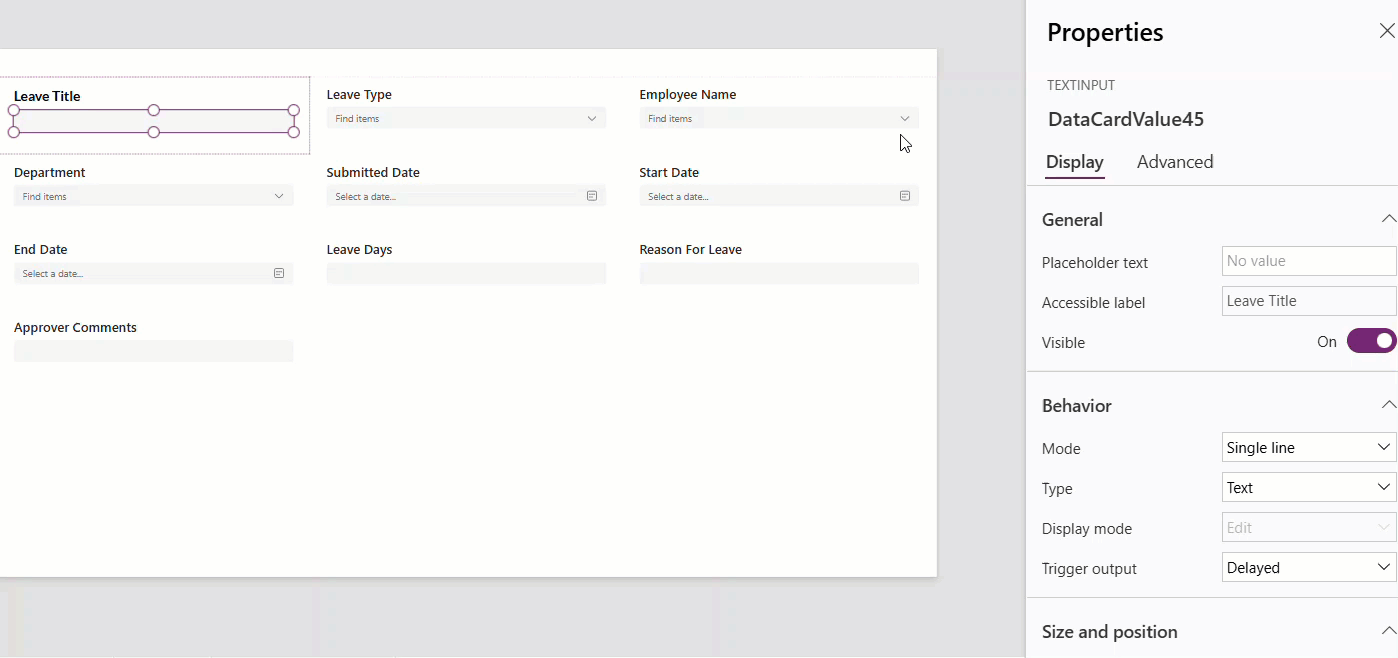Screen dimensions: 1398x658
Task: Click the Placeholder text input field
Action: tap(1309, 261)
